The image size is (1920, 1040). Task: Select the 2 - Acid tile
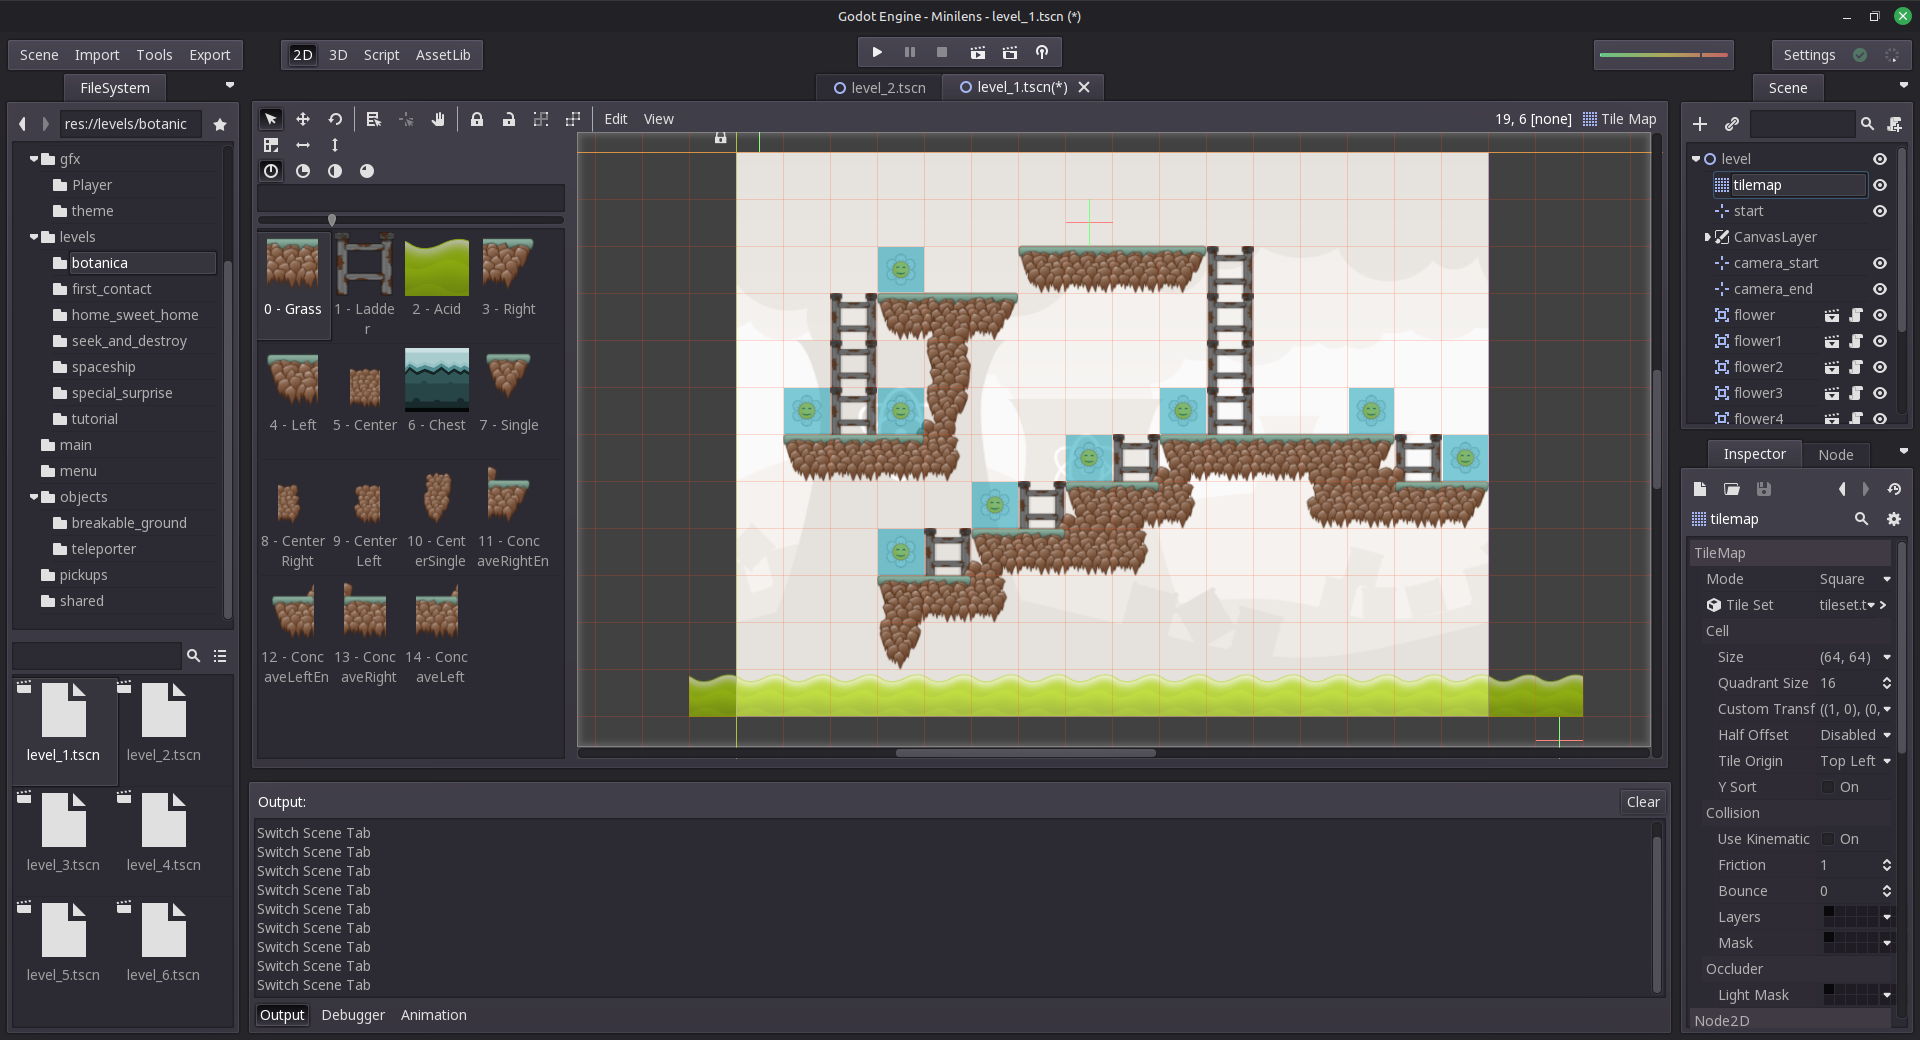click(437, 280)
